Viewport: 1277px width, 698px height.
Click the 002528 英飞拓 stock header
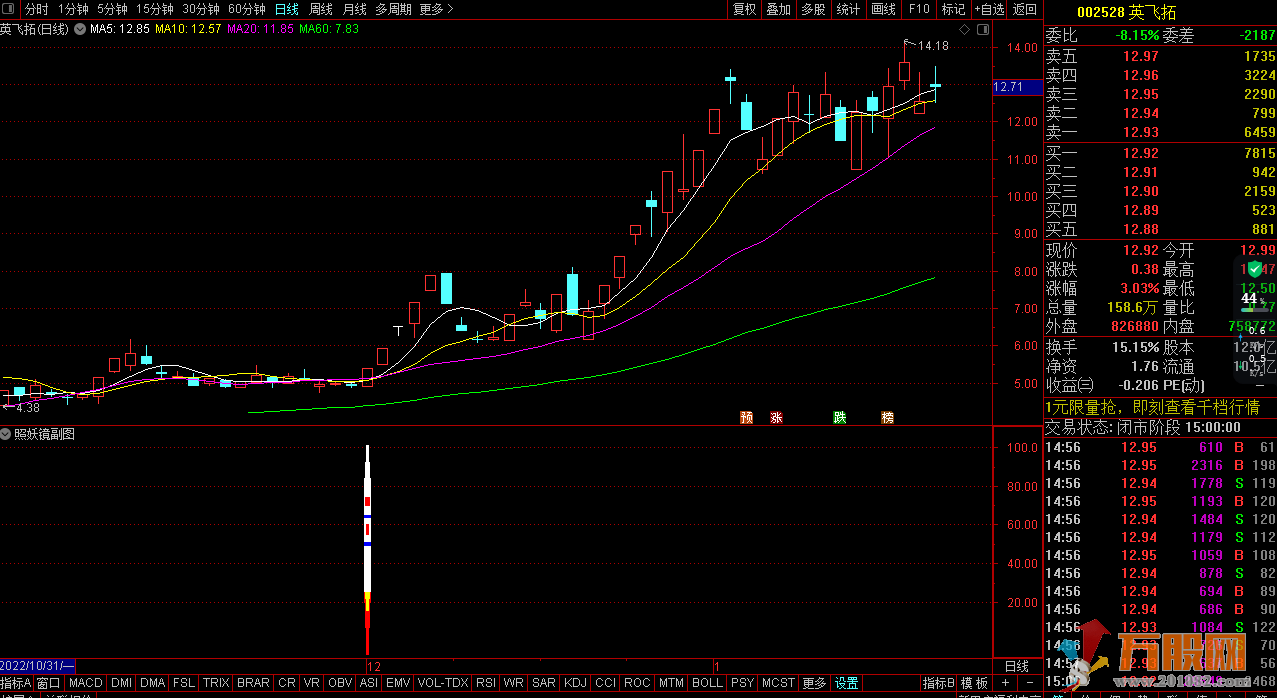point(1129,12)
